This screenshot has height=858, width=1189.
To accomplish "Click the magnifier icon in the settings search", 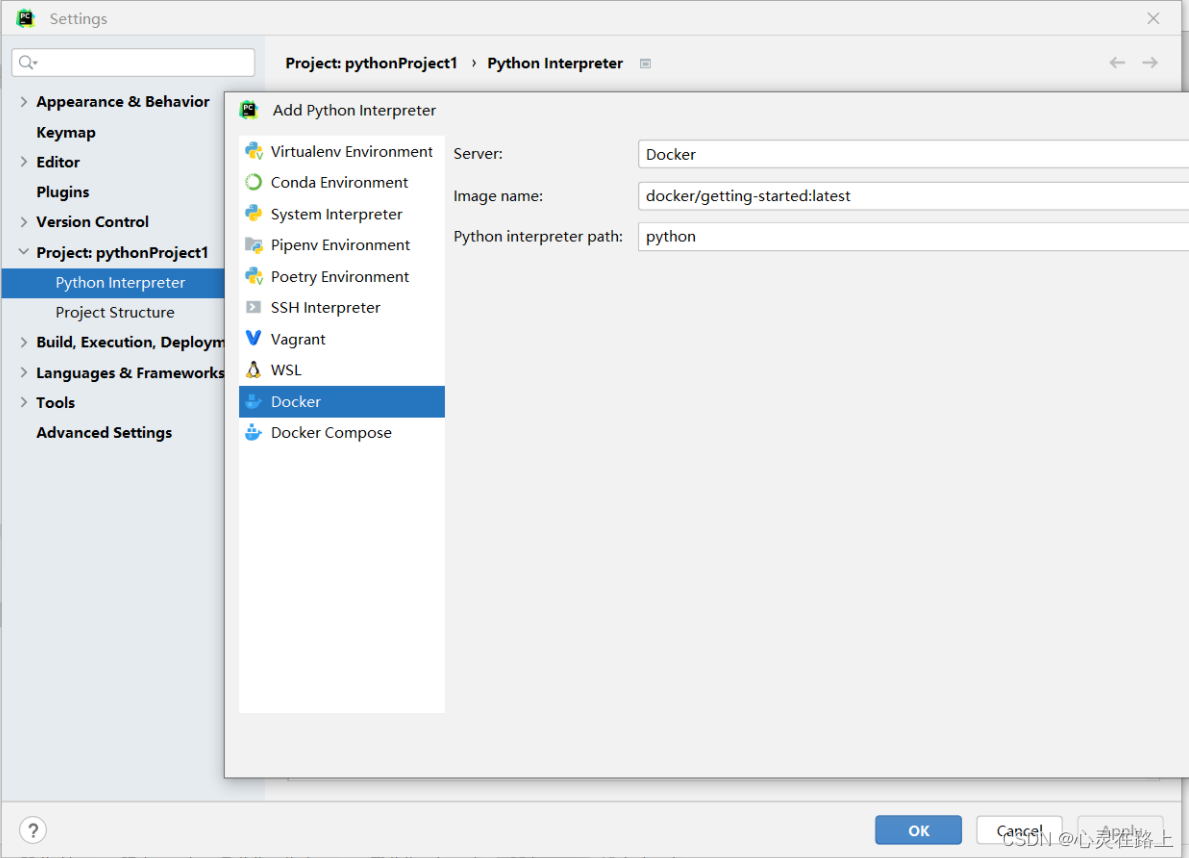I will (28, 62).
